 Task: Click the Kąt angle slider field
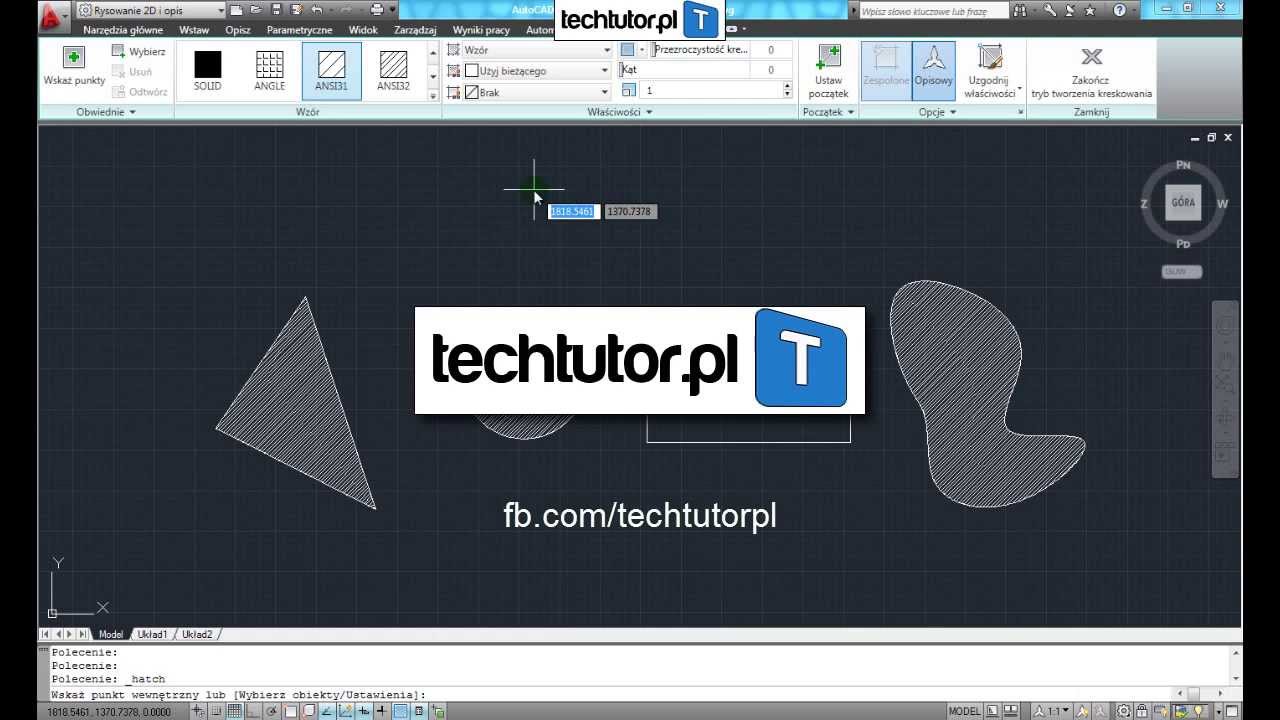point(684,70)
